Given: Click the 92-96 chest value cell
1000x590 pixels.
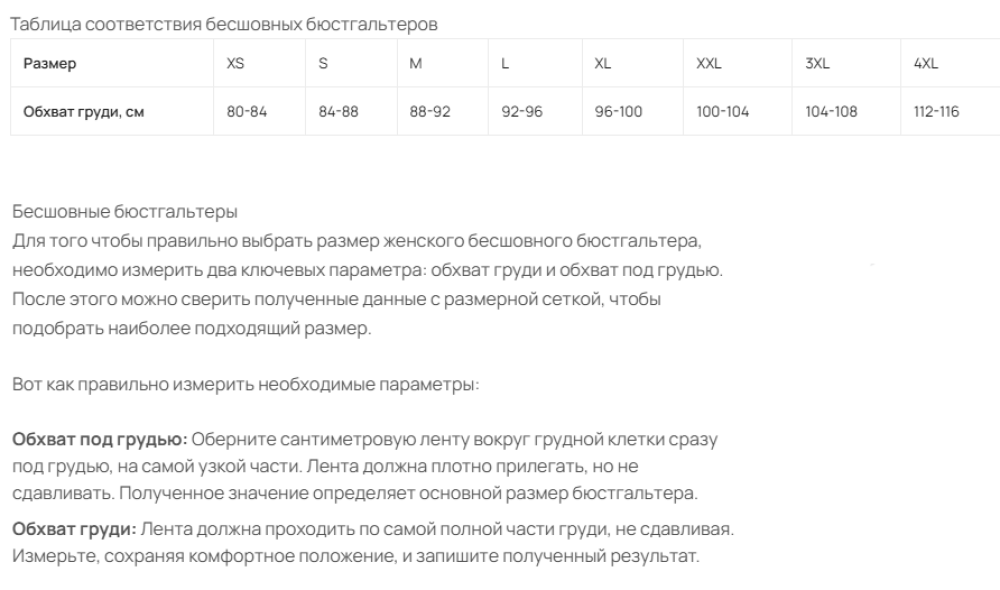Looking at the screenshot, I should click(535, 111).
